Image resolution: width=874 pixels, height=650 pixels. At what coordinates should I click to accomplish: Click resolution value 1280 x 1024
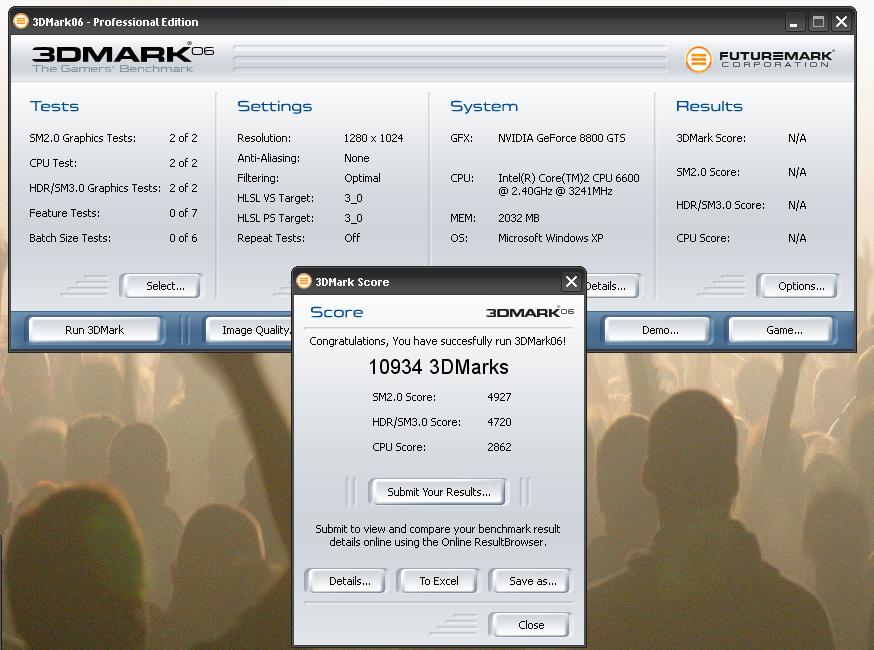pyautogui.click(x=373, y=138)
